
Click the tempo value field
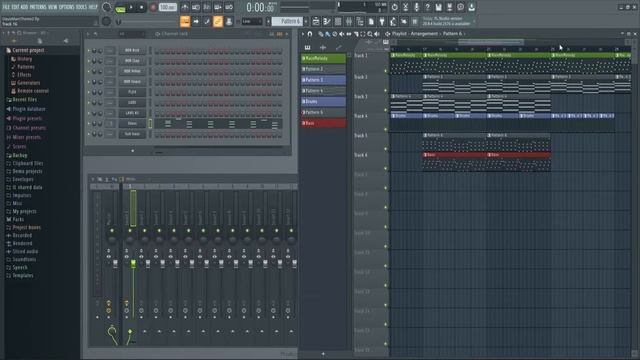point(168,7)
